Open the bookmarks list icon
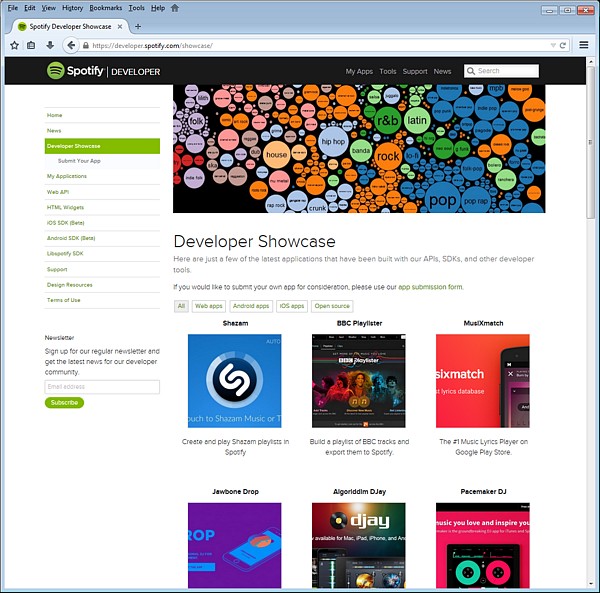 [x=31, y=45]
